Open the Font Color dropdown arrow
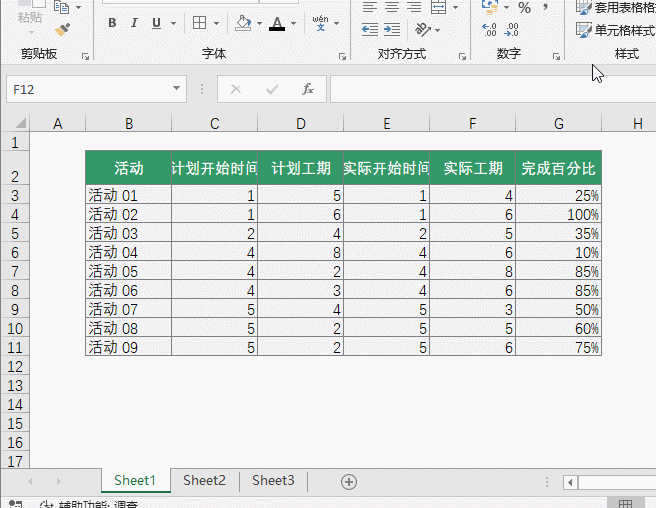The image size is (656, 508). pyautogui.click(x=293, y=23)
